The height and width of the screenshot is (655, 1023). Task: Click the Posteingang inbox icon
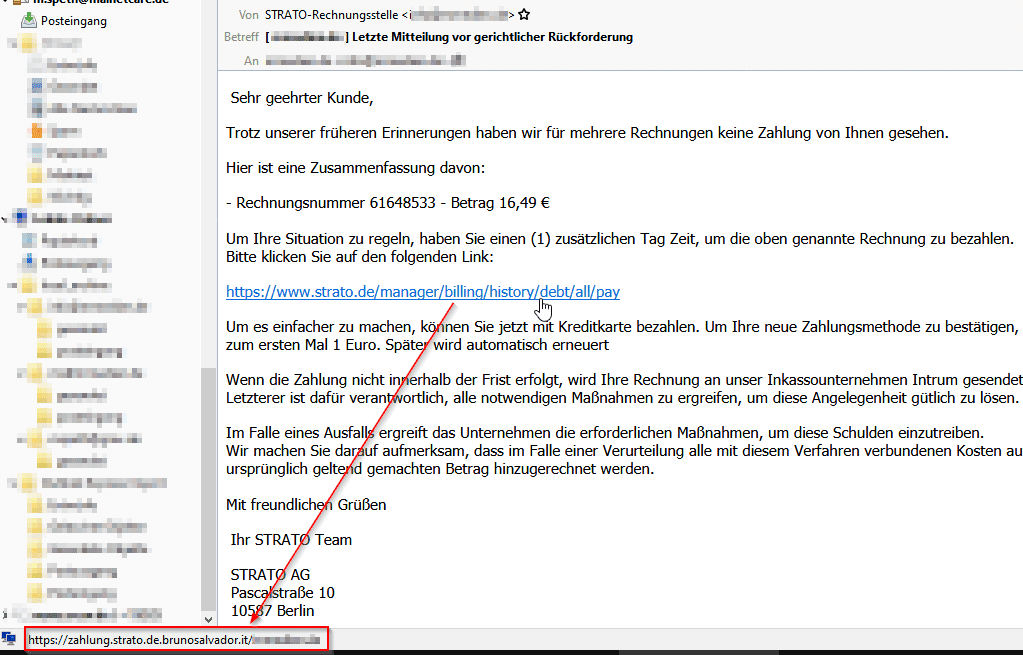29,21
